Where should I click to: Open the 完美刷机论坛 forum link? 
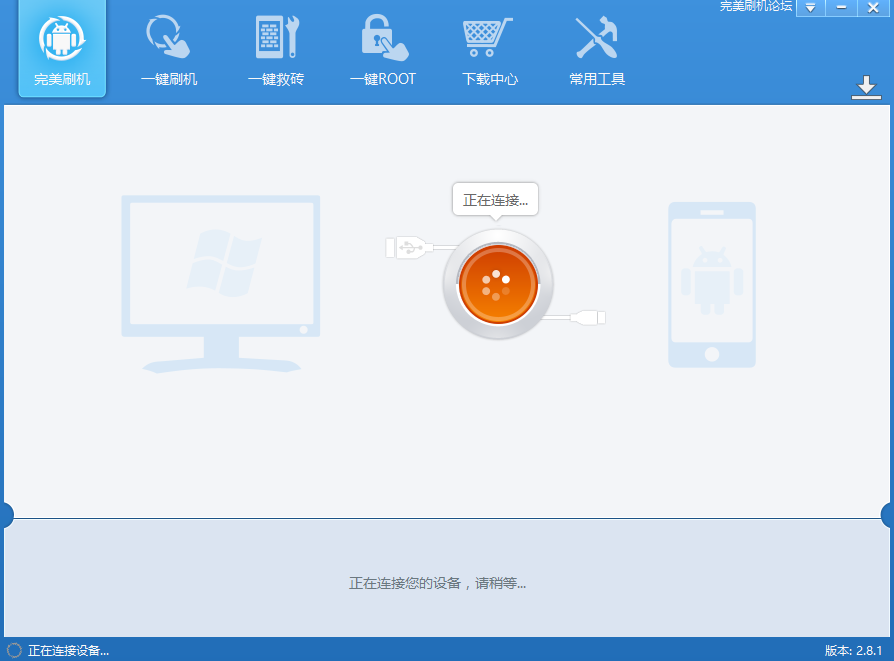(755, 6)
